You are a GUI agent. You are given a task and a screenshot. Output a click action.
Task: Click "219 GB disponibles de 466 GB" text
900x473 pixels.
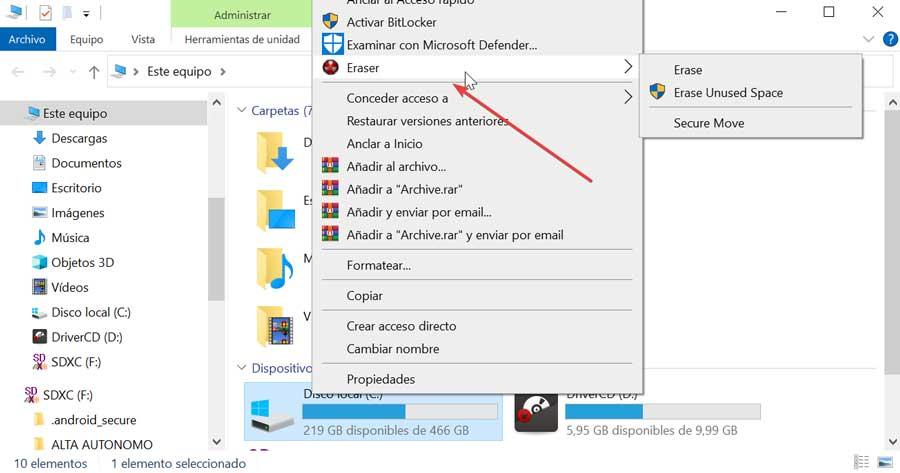tap(386, 430)
